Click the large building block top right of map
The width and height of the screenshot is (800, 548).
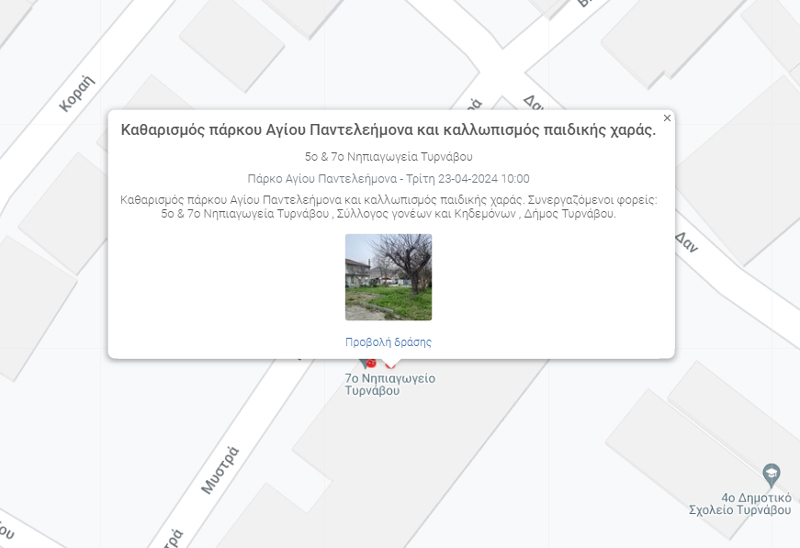[700, 40]
